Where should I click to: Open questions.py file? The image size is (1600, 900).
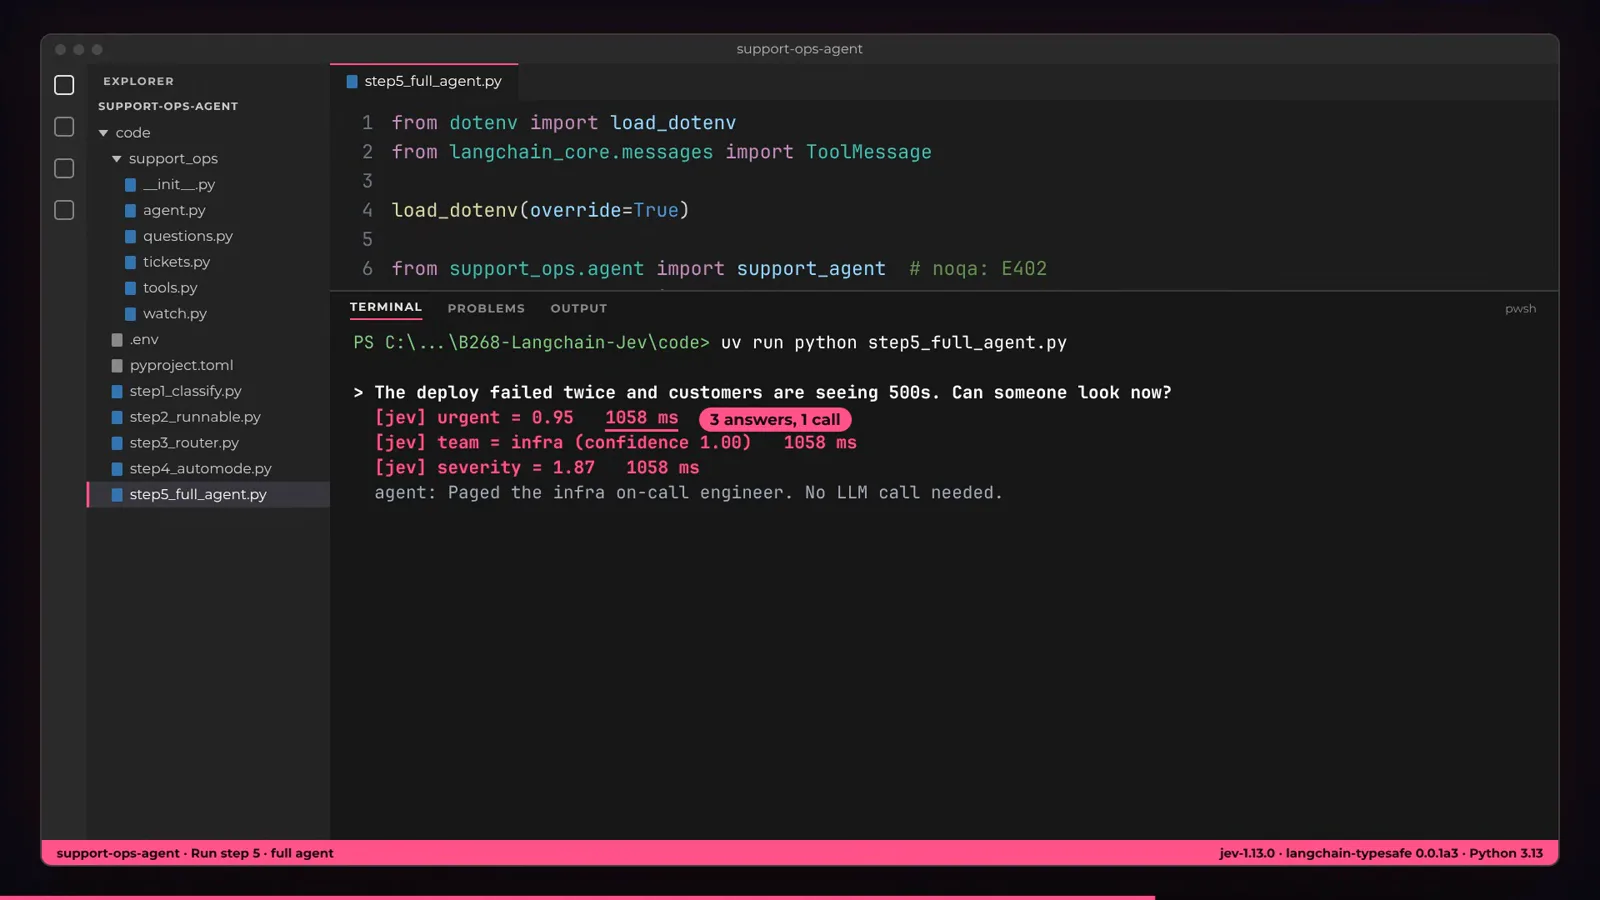click(x=188, y=236)
